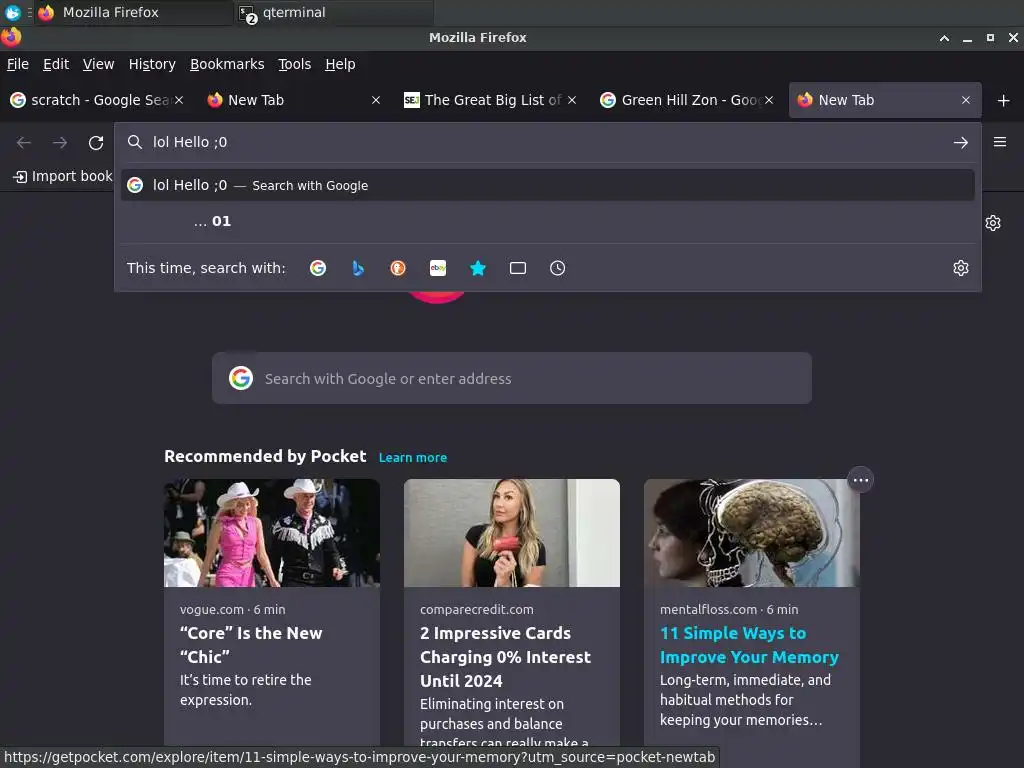Search bookmarks via star icon

478,268
